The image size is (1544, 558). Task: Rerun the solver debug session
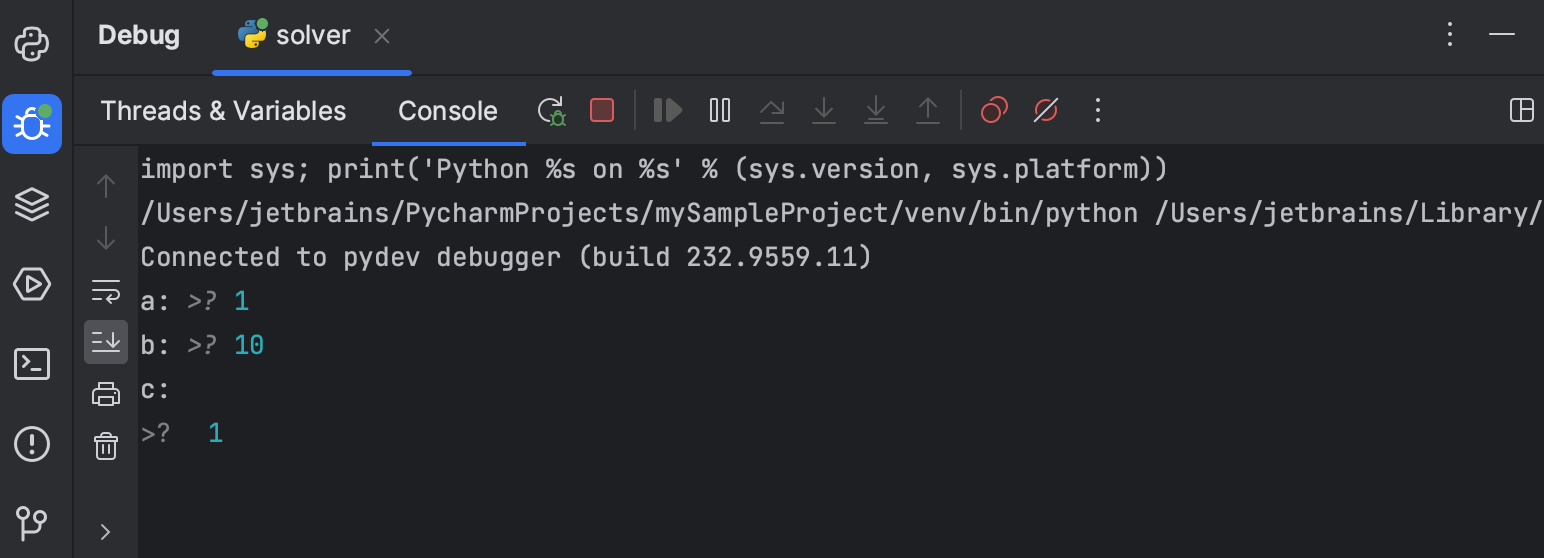tap(551, 110)
